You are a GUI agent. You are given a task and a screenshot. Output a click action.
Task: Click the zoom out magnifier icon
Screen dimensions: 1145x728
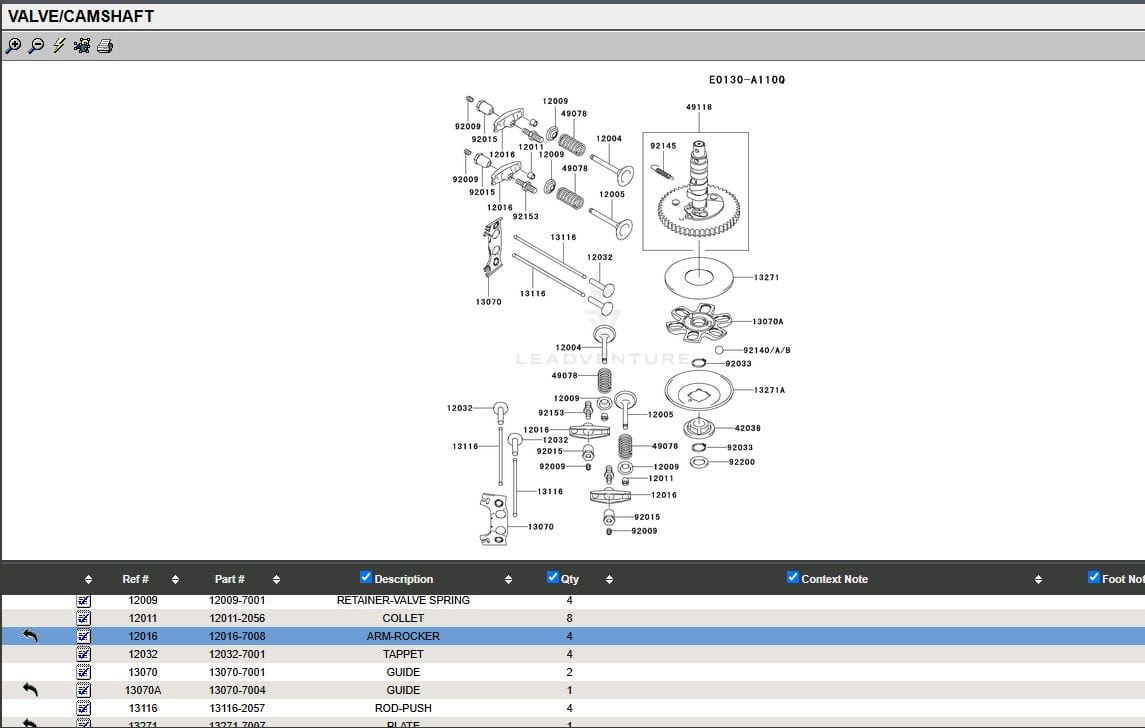tap(36, 46)
